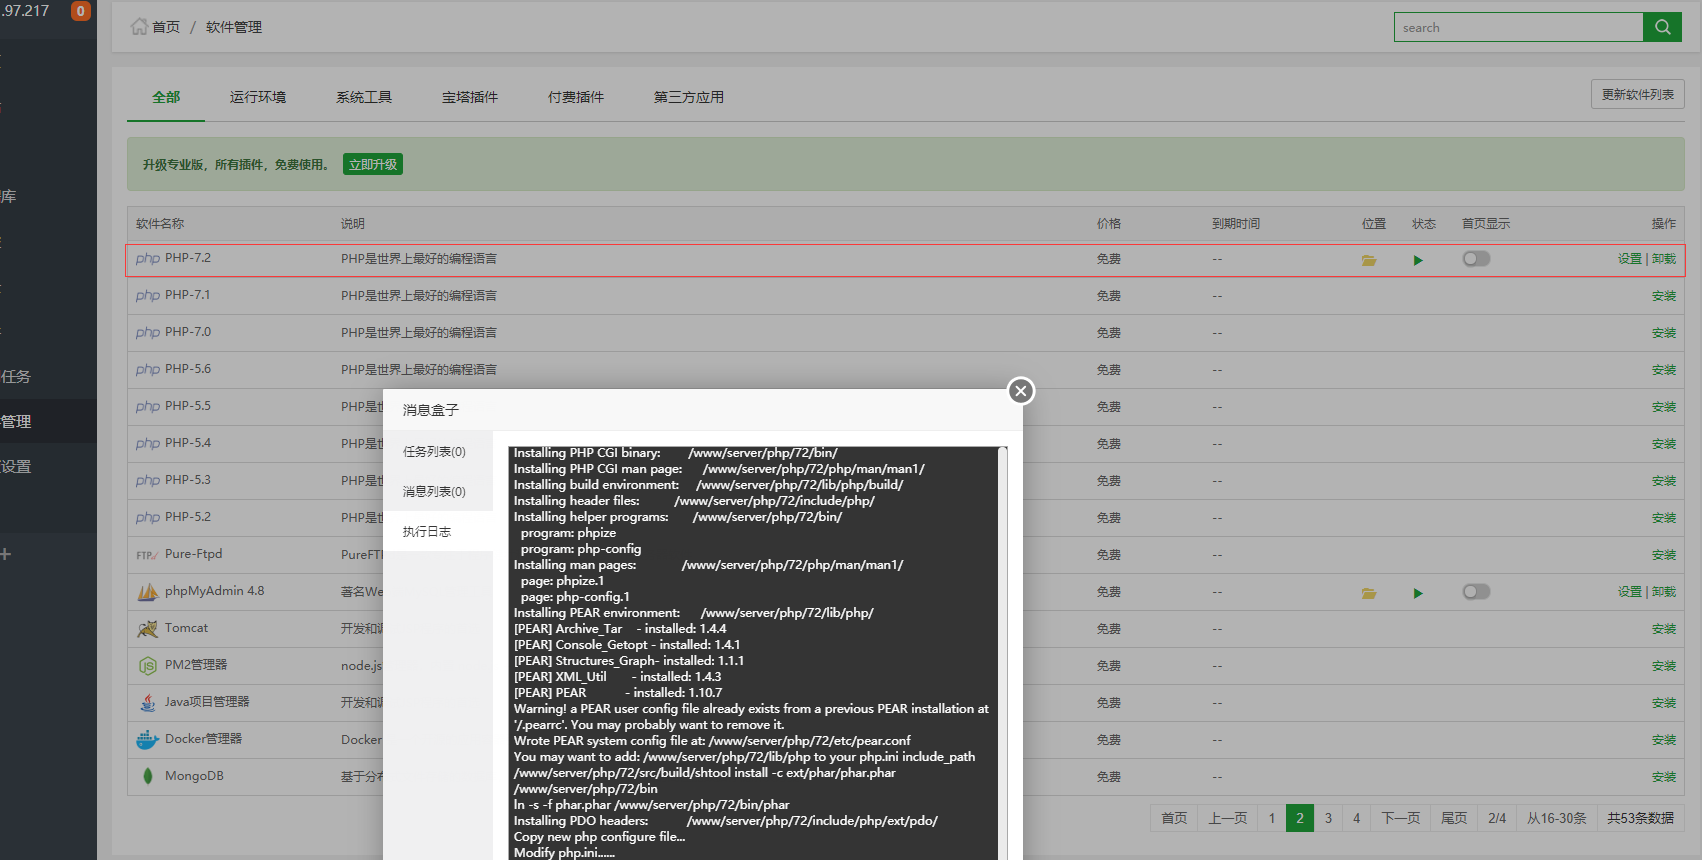Click the Docker whale icon
The height and width of the screenshot is (860, 1702).
(x=147, y=740)
